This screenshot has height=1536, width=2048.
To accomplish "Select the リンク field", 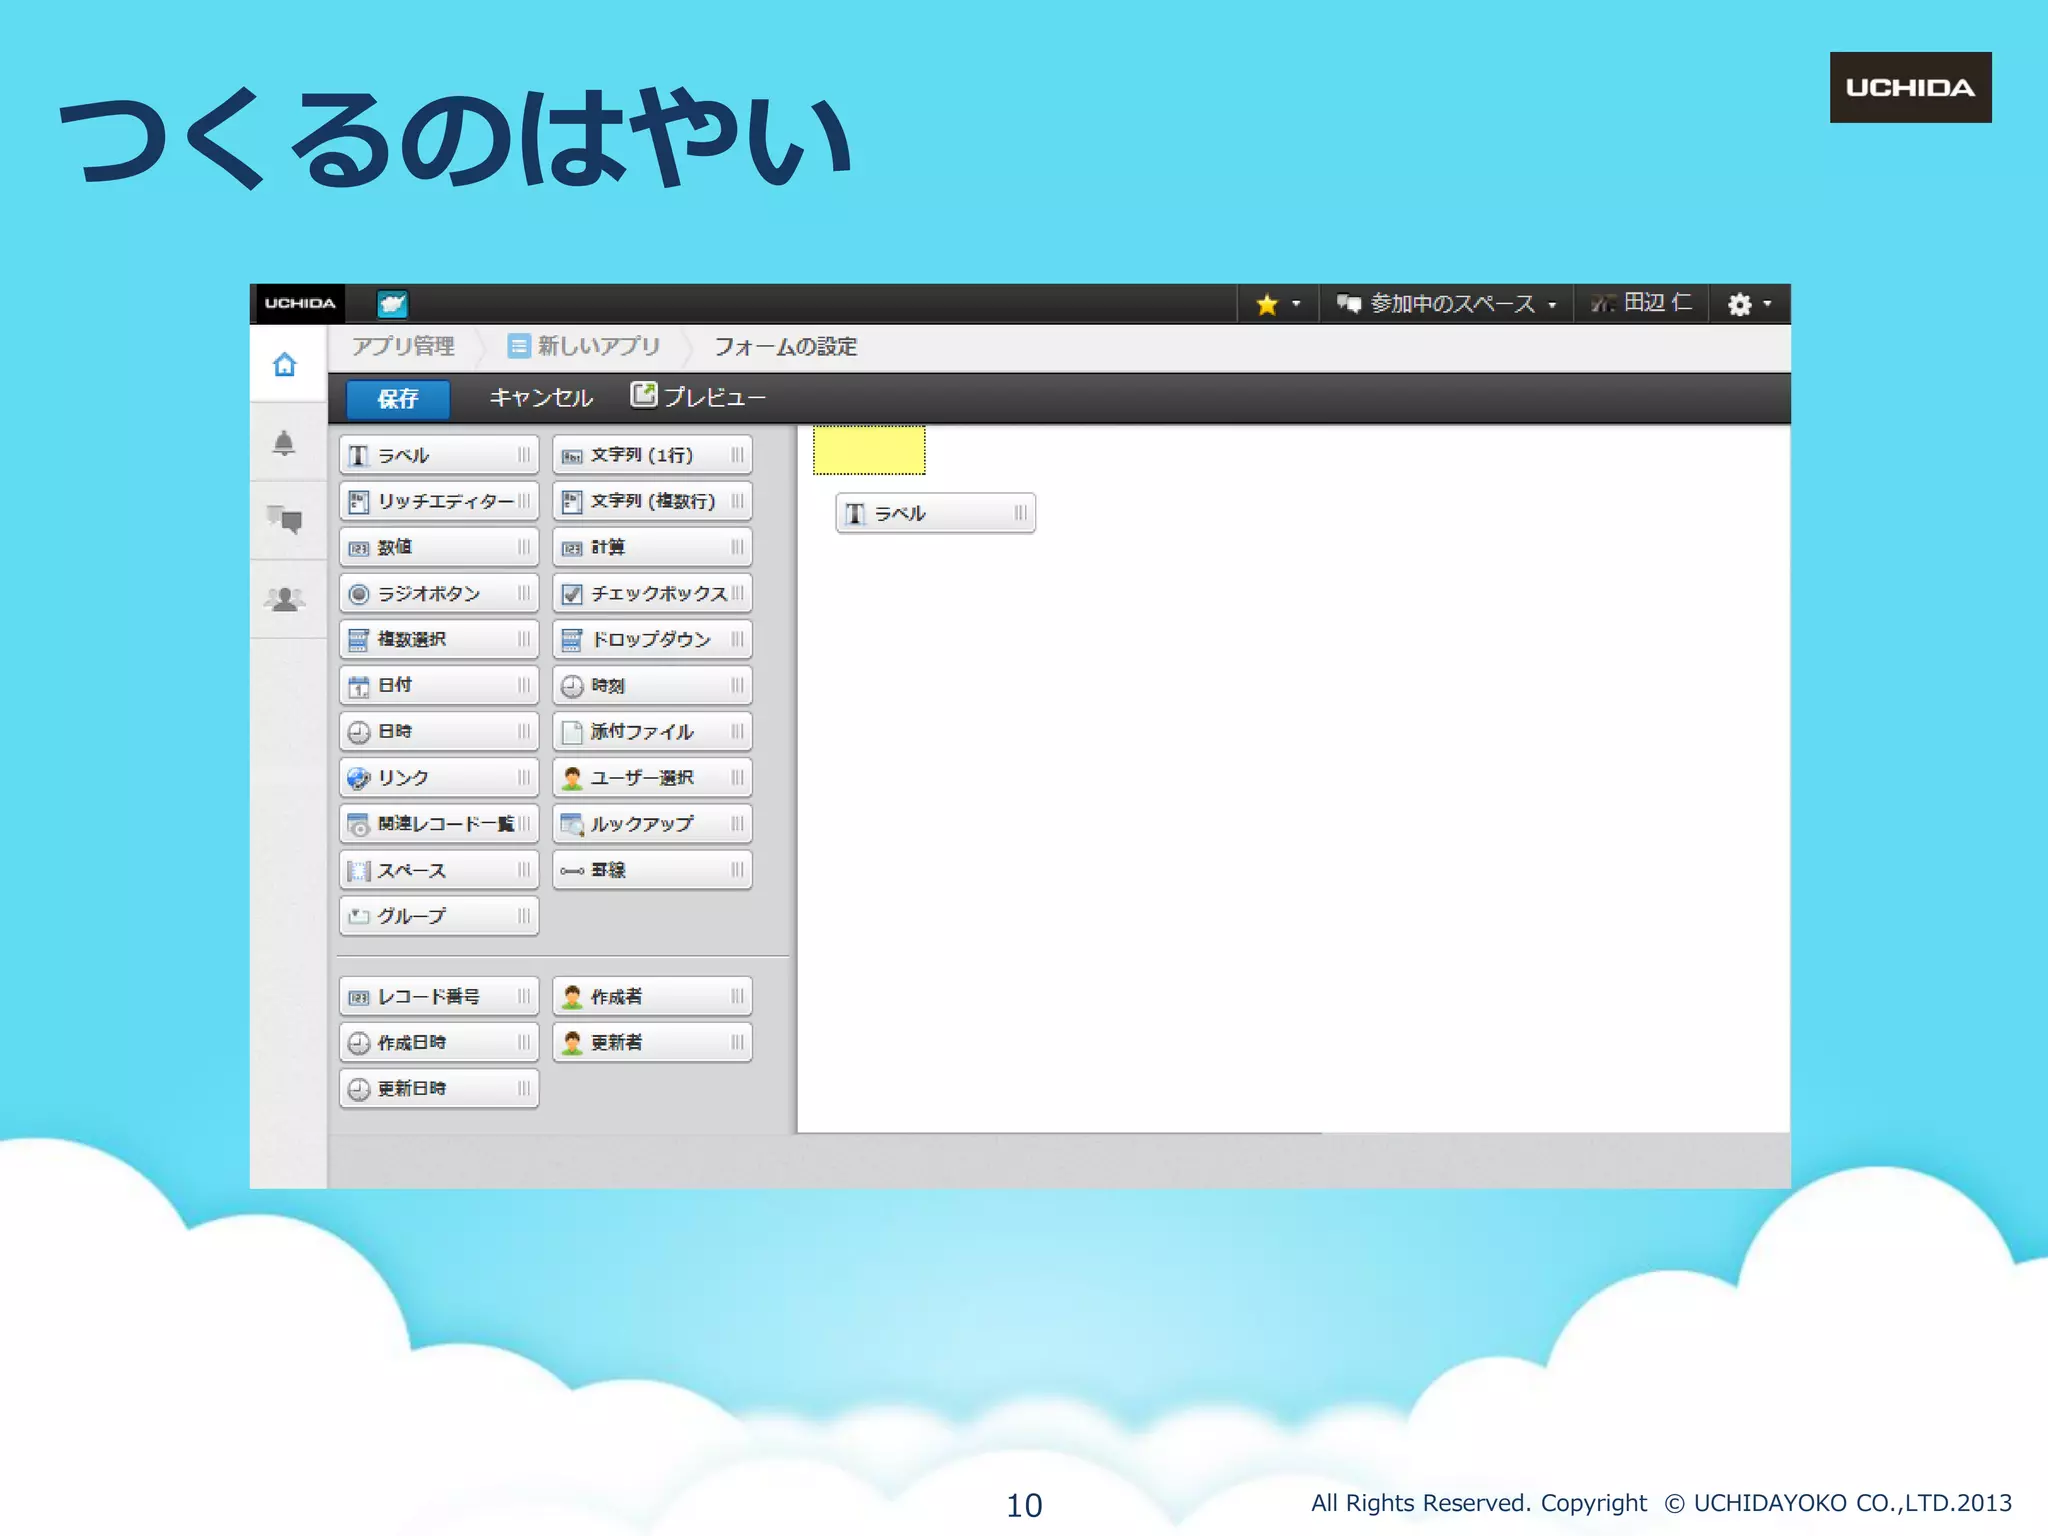I will (439, 777).
